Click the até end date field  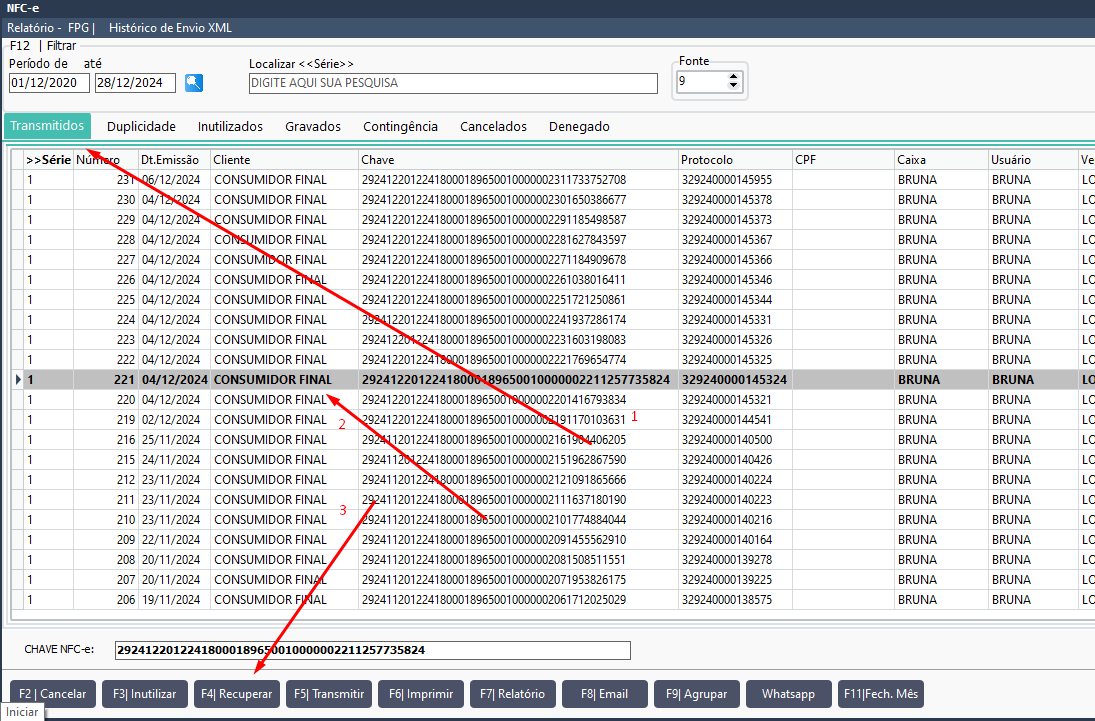pyautogui.click(x=135, y=82)
